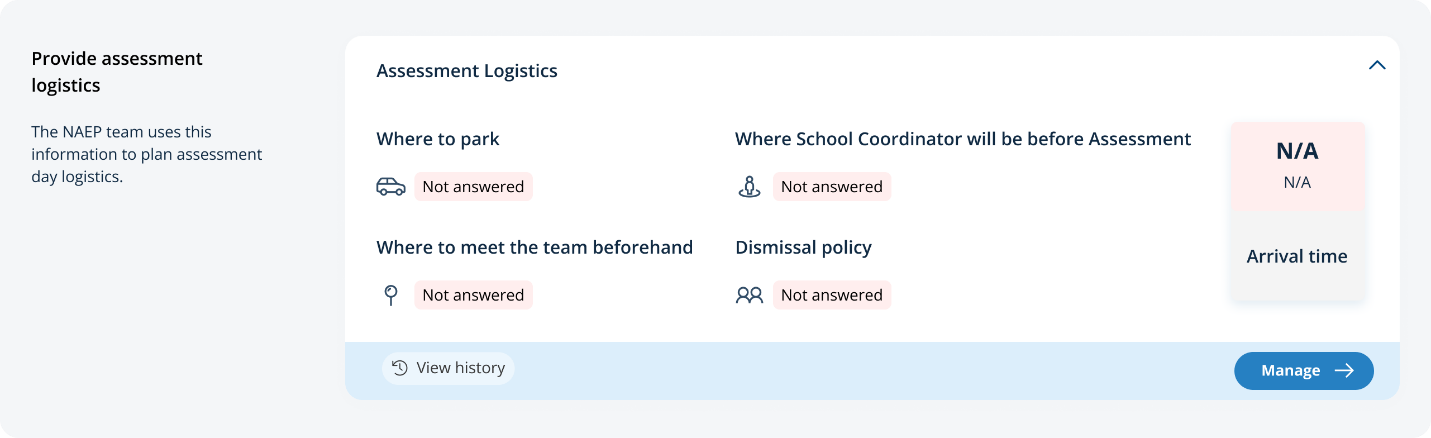Click the Dismissal policy label
This screenshot has width=1431, height=438.
(x=803, y=247)
